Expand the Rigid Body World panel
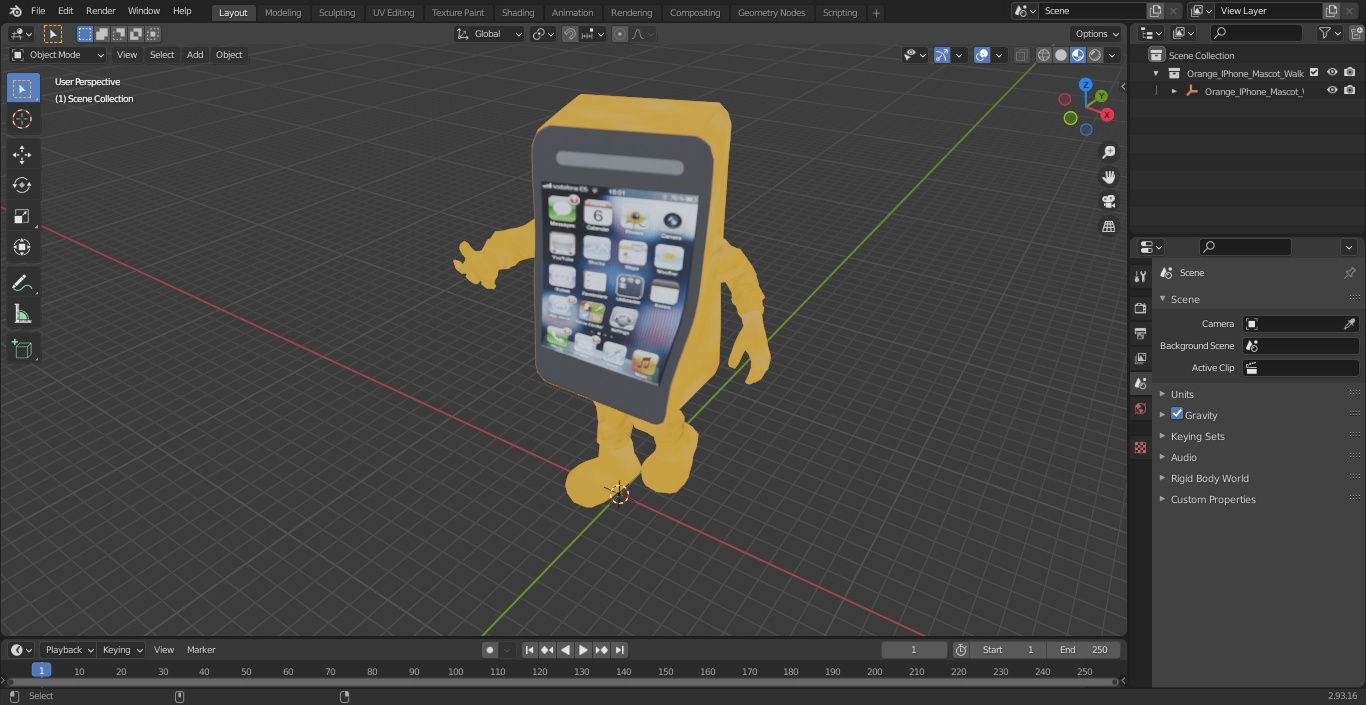The width and height of the screenshot is (1366, 705). [1209, 478]
